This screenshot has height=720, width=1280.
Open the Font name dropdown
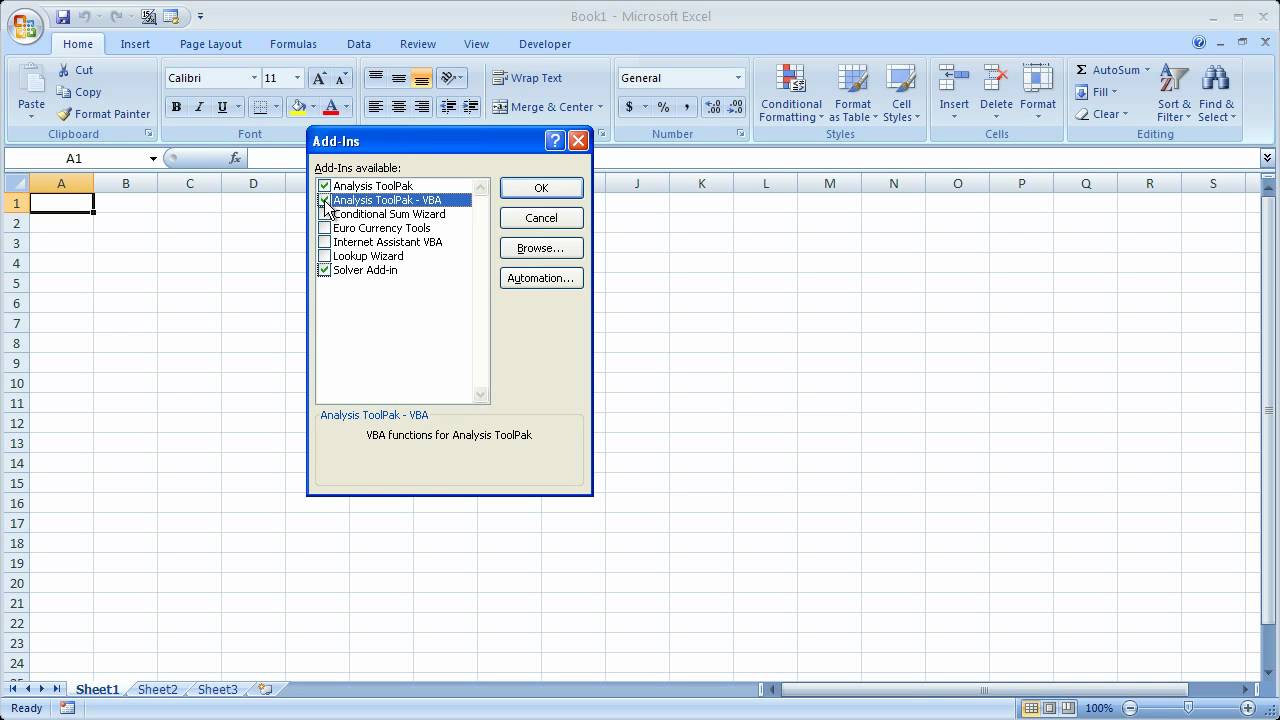[x=254, y=78]
